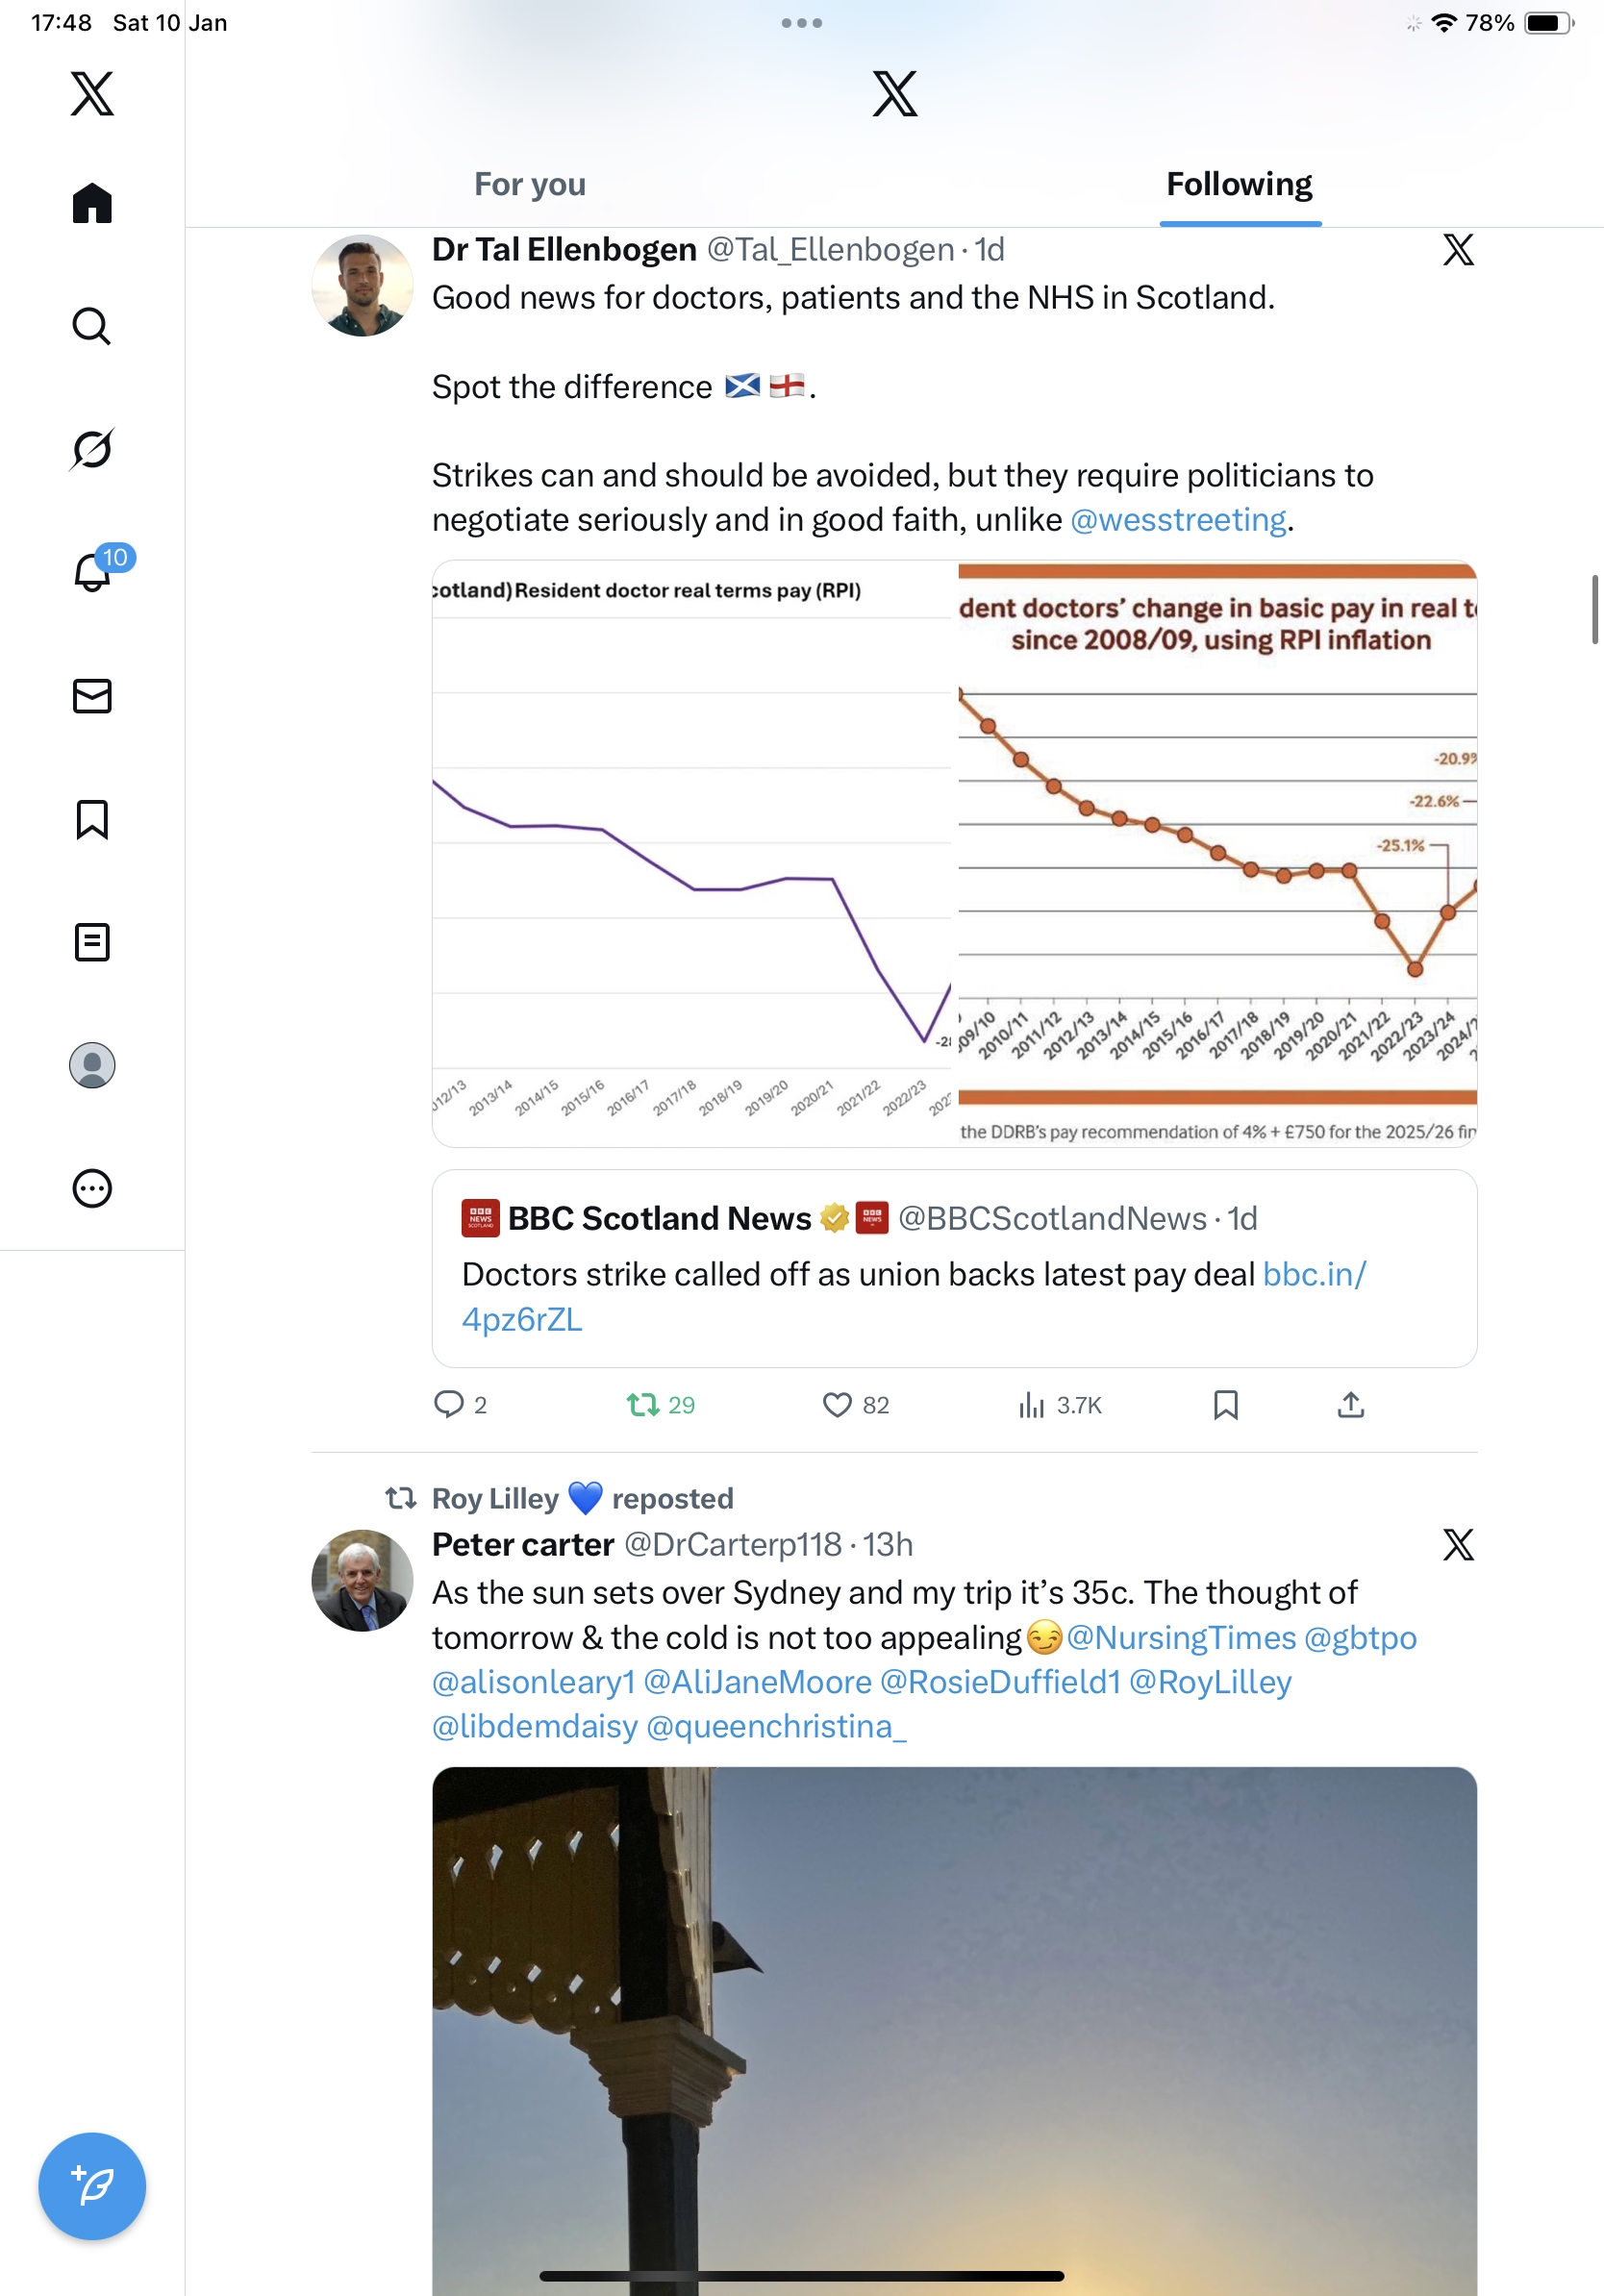This screenshot has height=2296, width=1604.
Task: Open Messages envelope in sidebar
Action: coord(92,696)
